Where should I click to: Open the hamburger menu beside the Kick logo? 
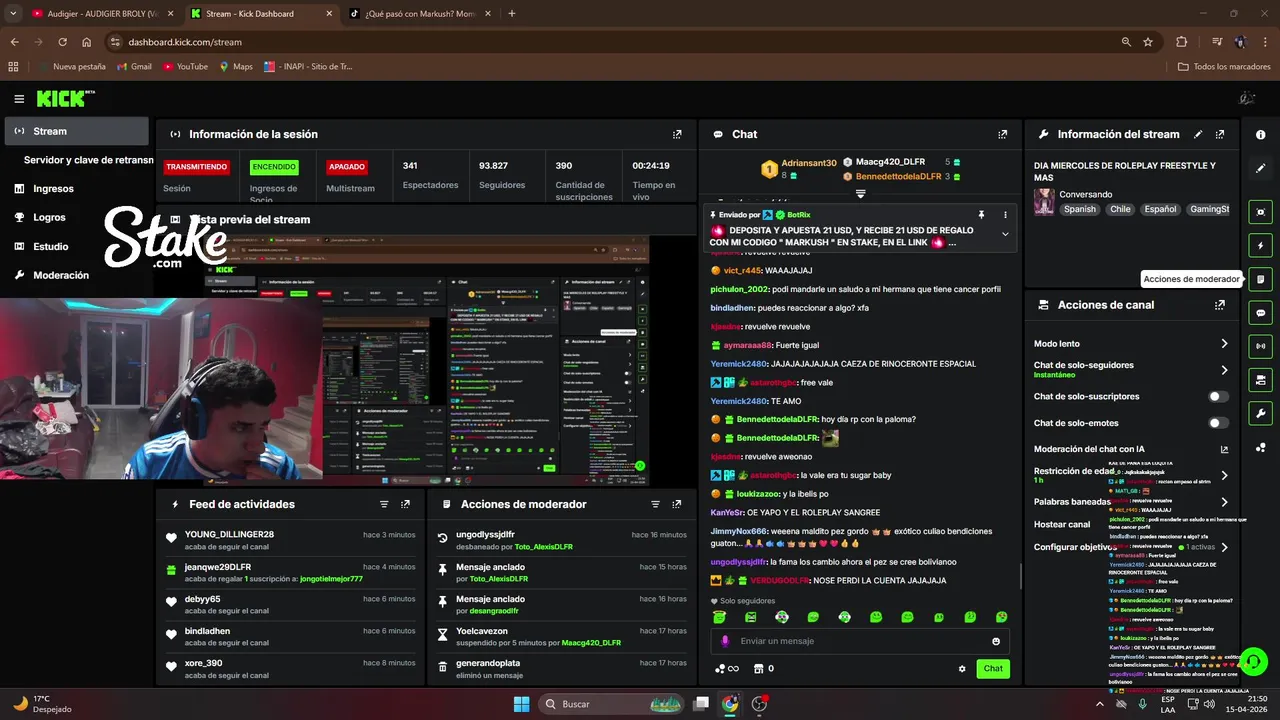19,99
